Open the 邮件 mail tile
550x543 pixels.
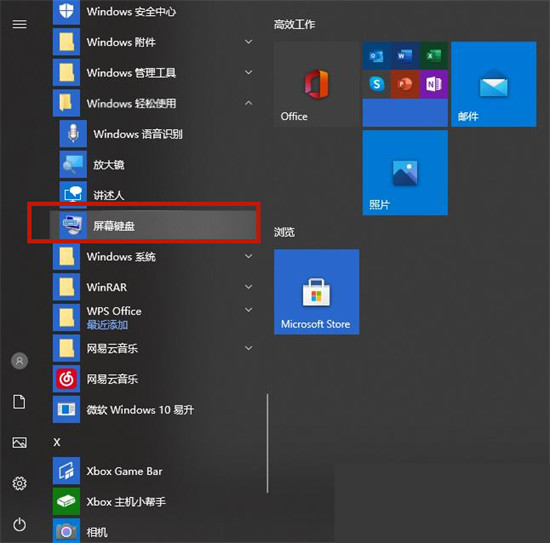pyautogui.click(x=494, y=84)
